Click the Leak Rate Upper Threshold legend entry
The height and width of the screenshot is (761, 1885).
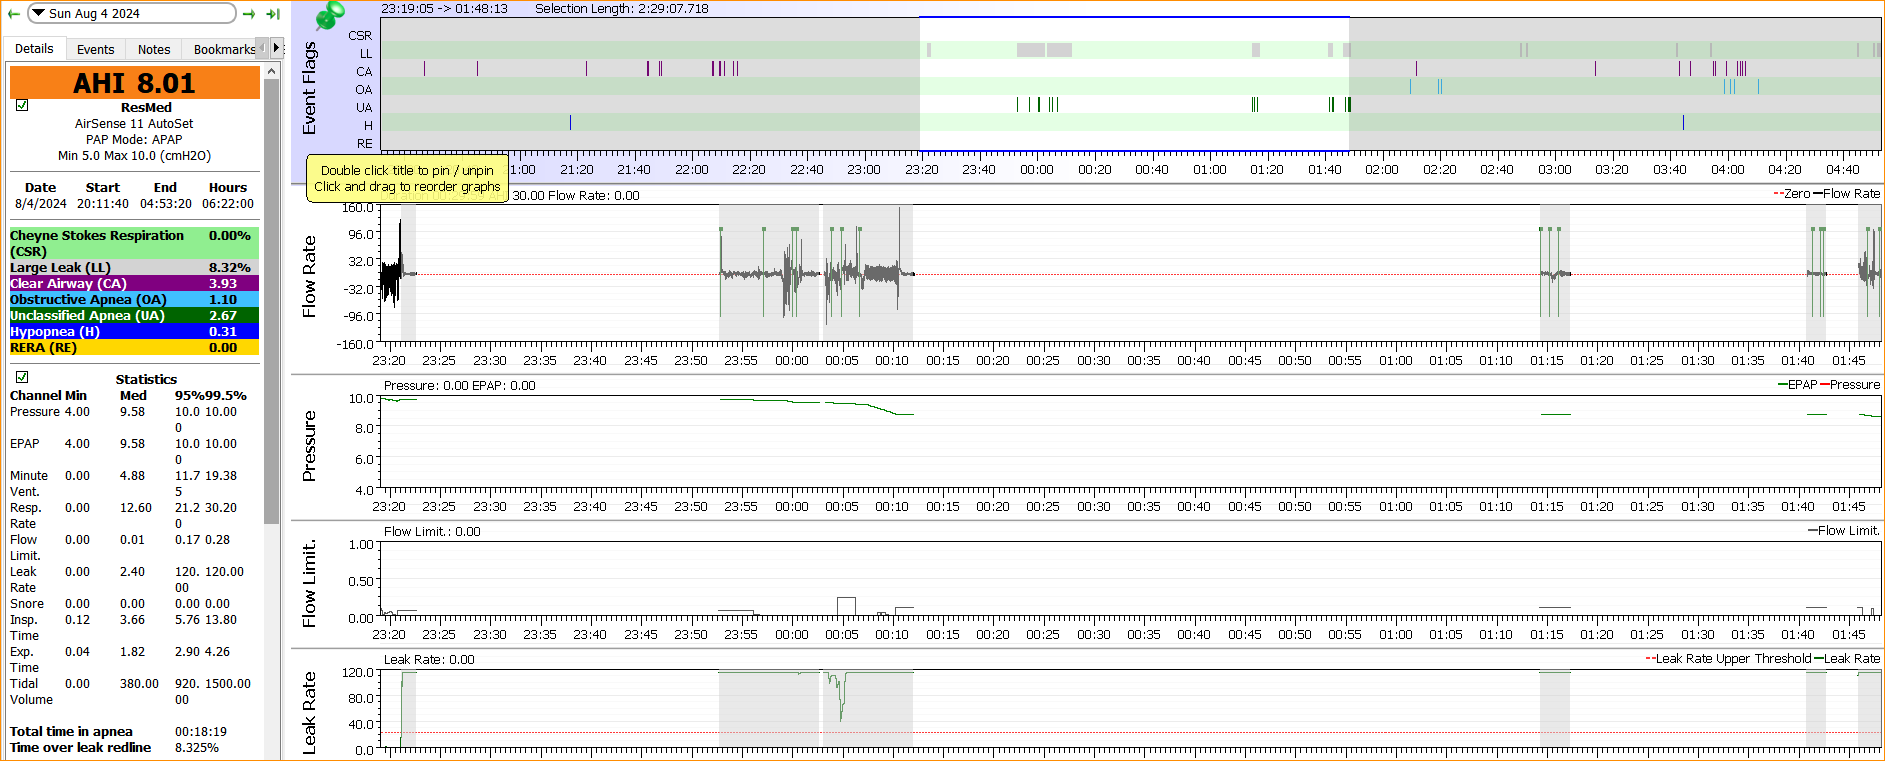tap(1728, 659)
